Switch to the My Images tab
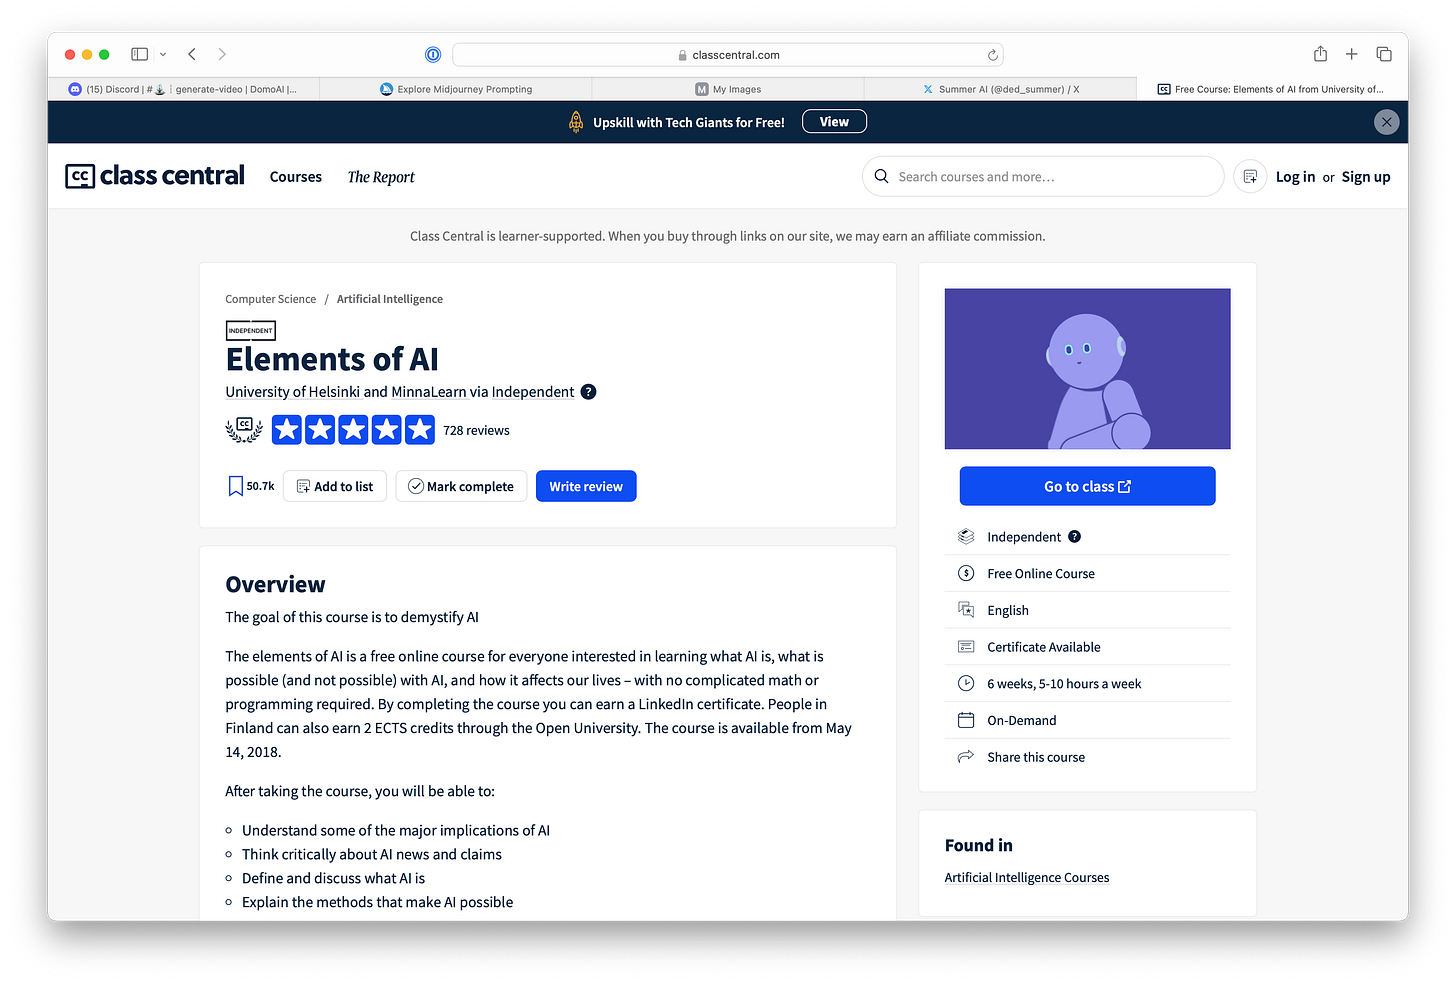 click(728, 89)
